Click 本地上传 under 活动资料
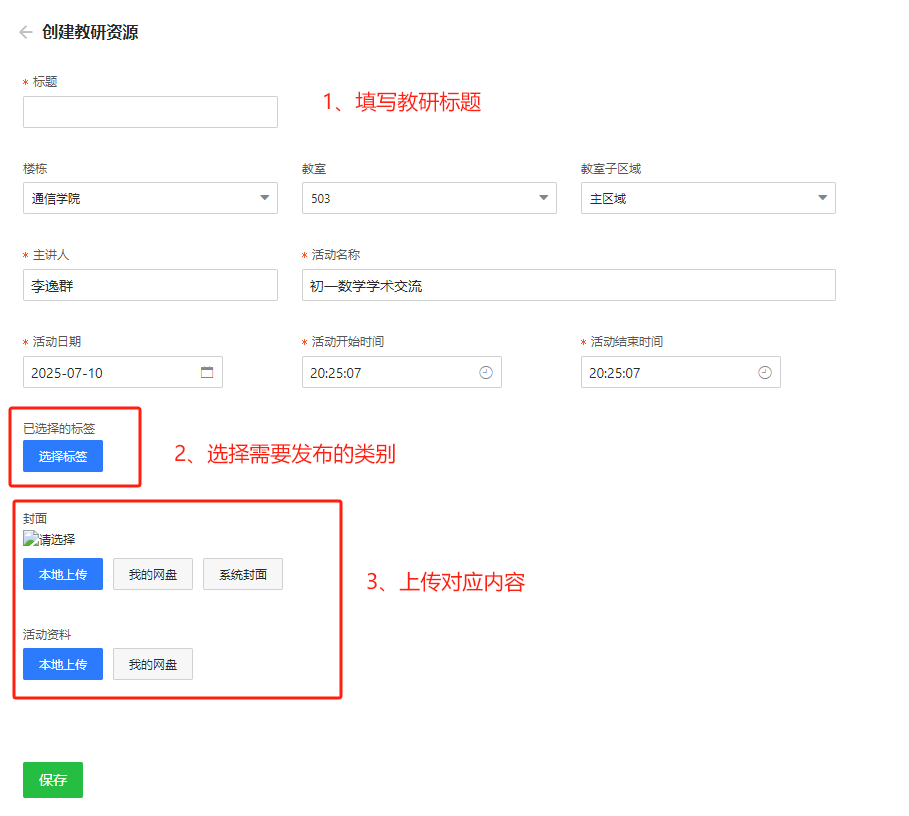This screenshot has height=816, width=909. [63, 664]
